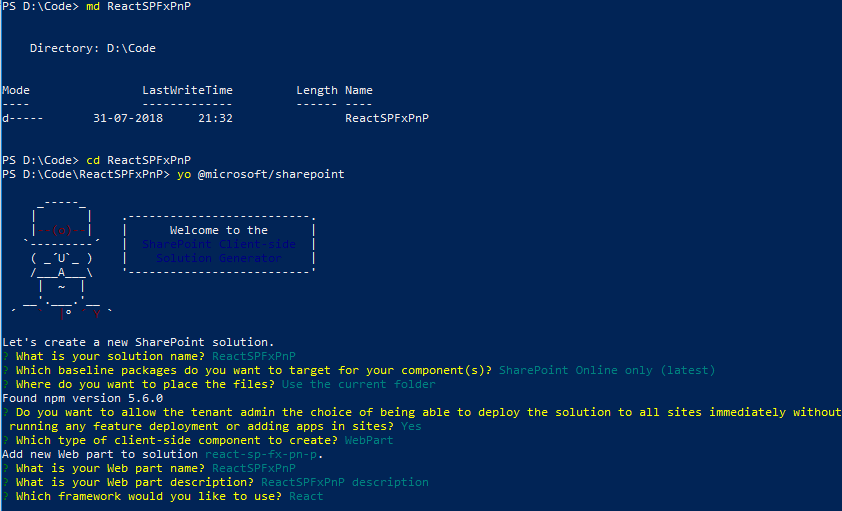842x511 pixels.
Task: Click 'Use the current folder' answer
Action: (x=358, y=384)
